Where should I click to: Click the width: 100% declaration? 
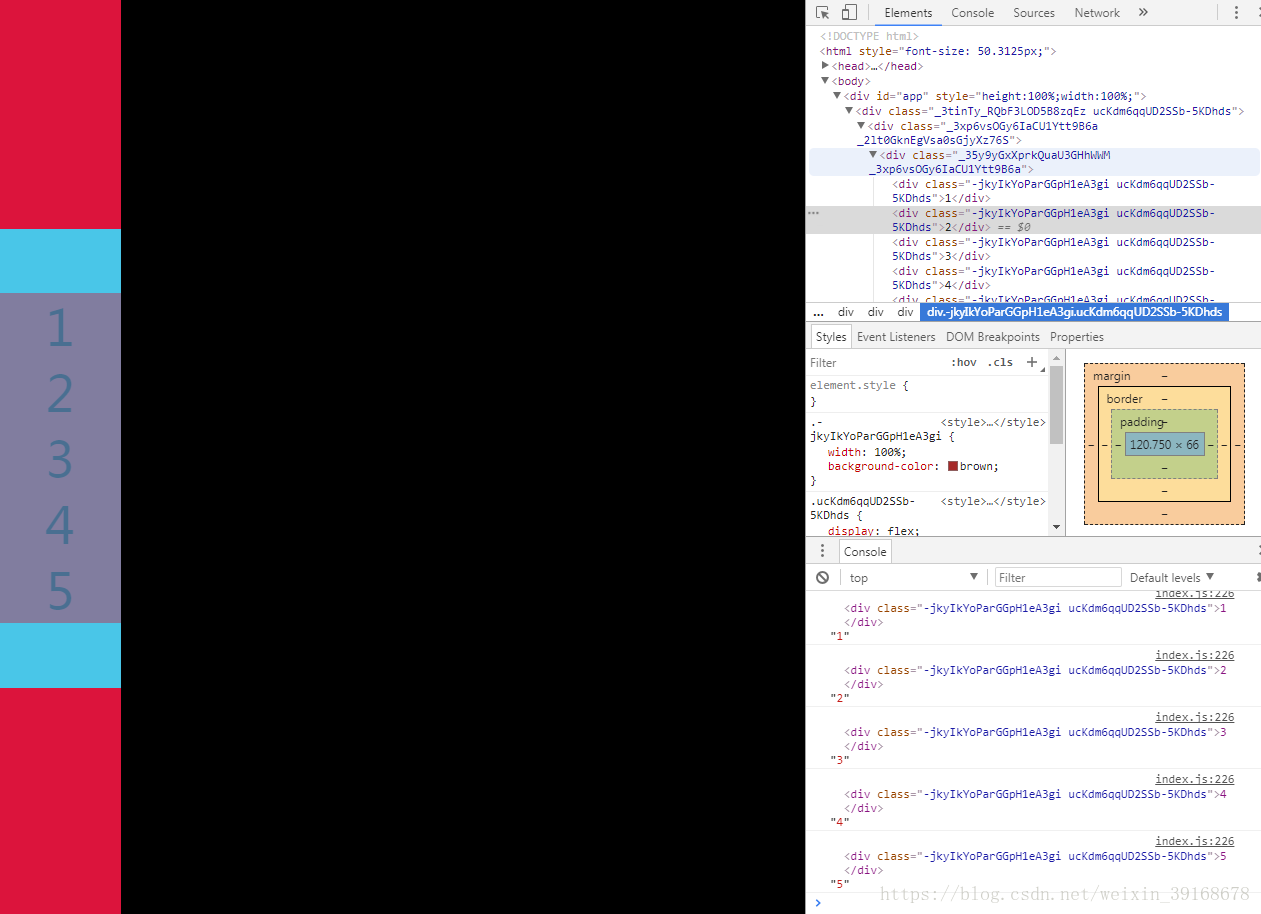pyautogui.click(x=867, y=452)
